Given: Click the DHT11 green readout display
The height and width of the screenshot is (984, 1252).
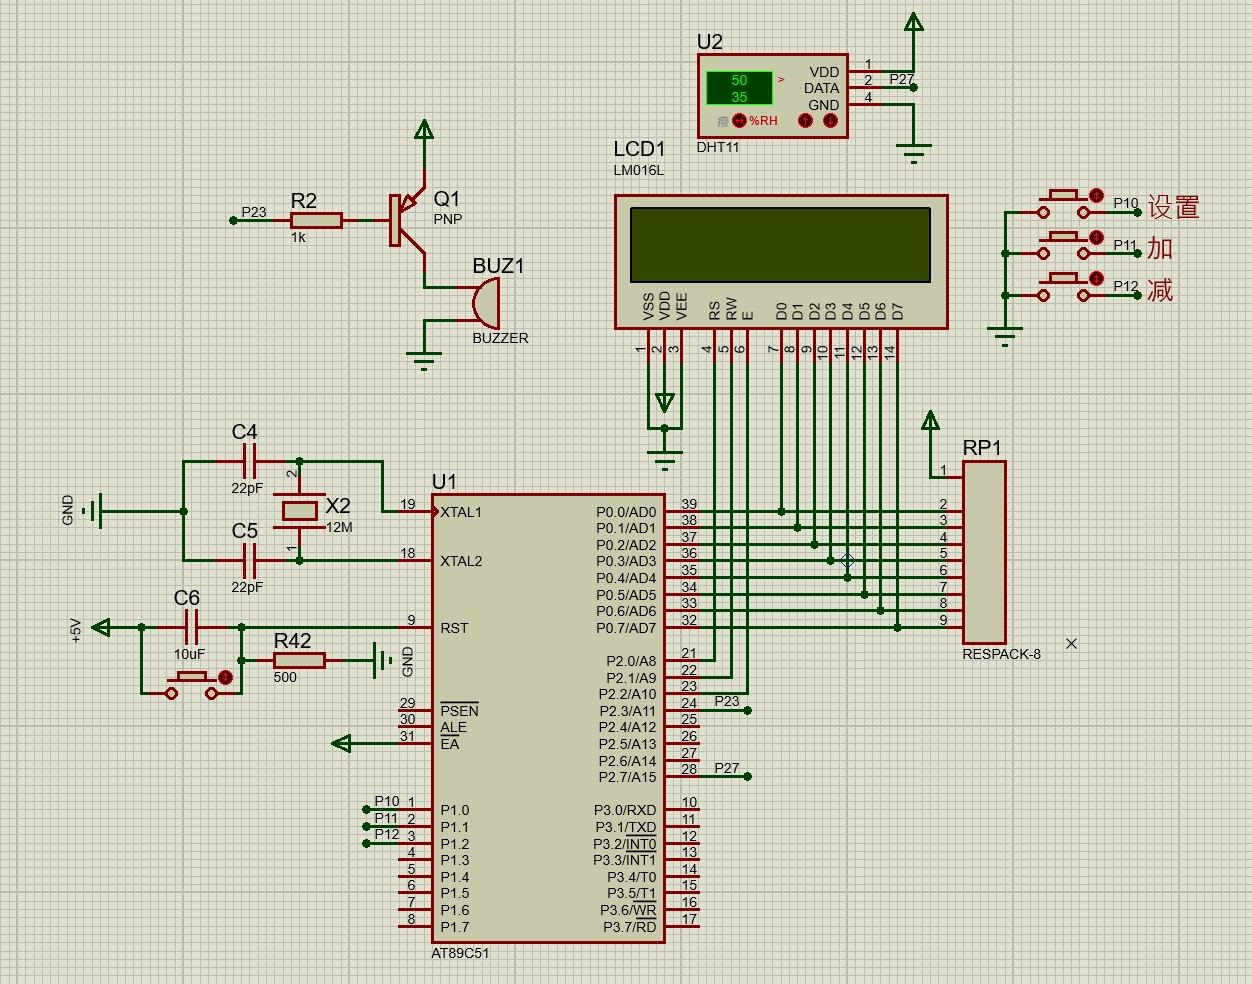Looking at the screenshot, I should (x=739, y=88).
